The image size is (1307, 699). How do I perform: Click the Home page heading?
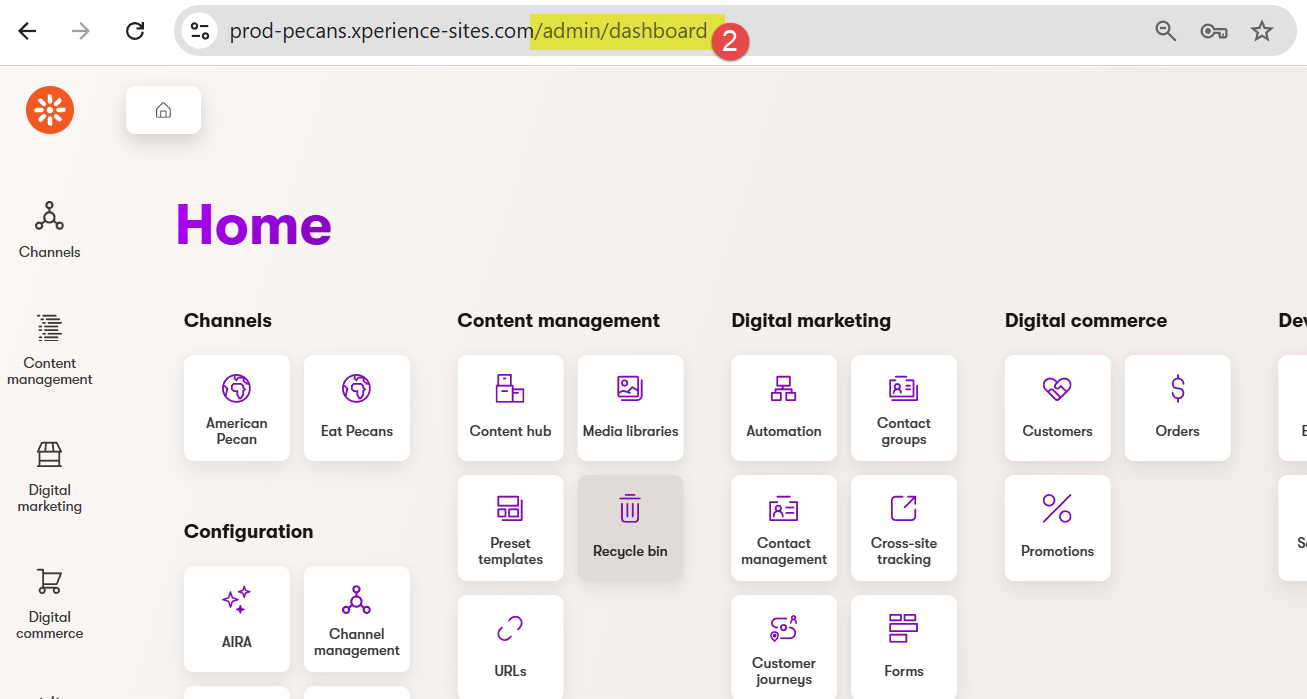253,224
